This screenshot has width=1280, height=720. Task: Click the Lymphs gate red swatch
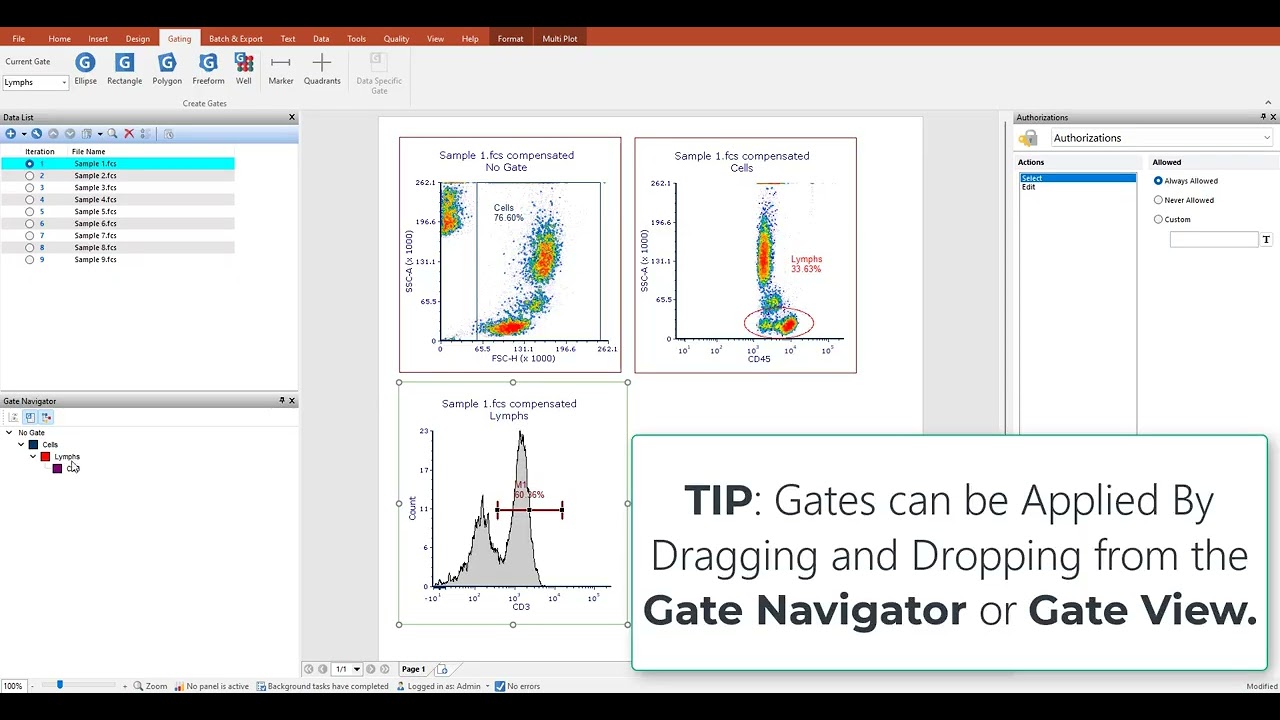tap(45, 457)
